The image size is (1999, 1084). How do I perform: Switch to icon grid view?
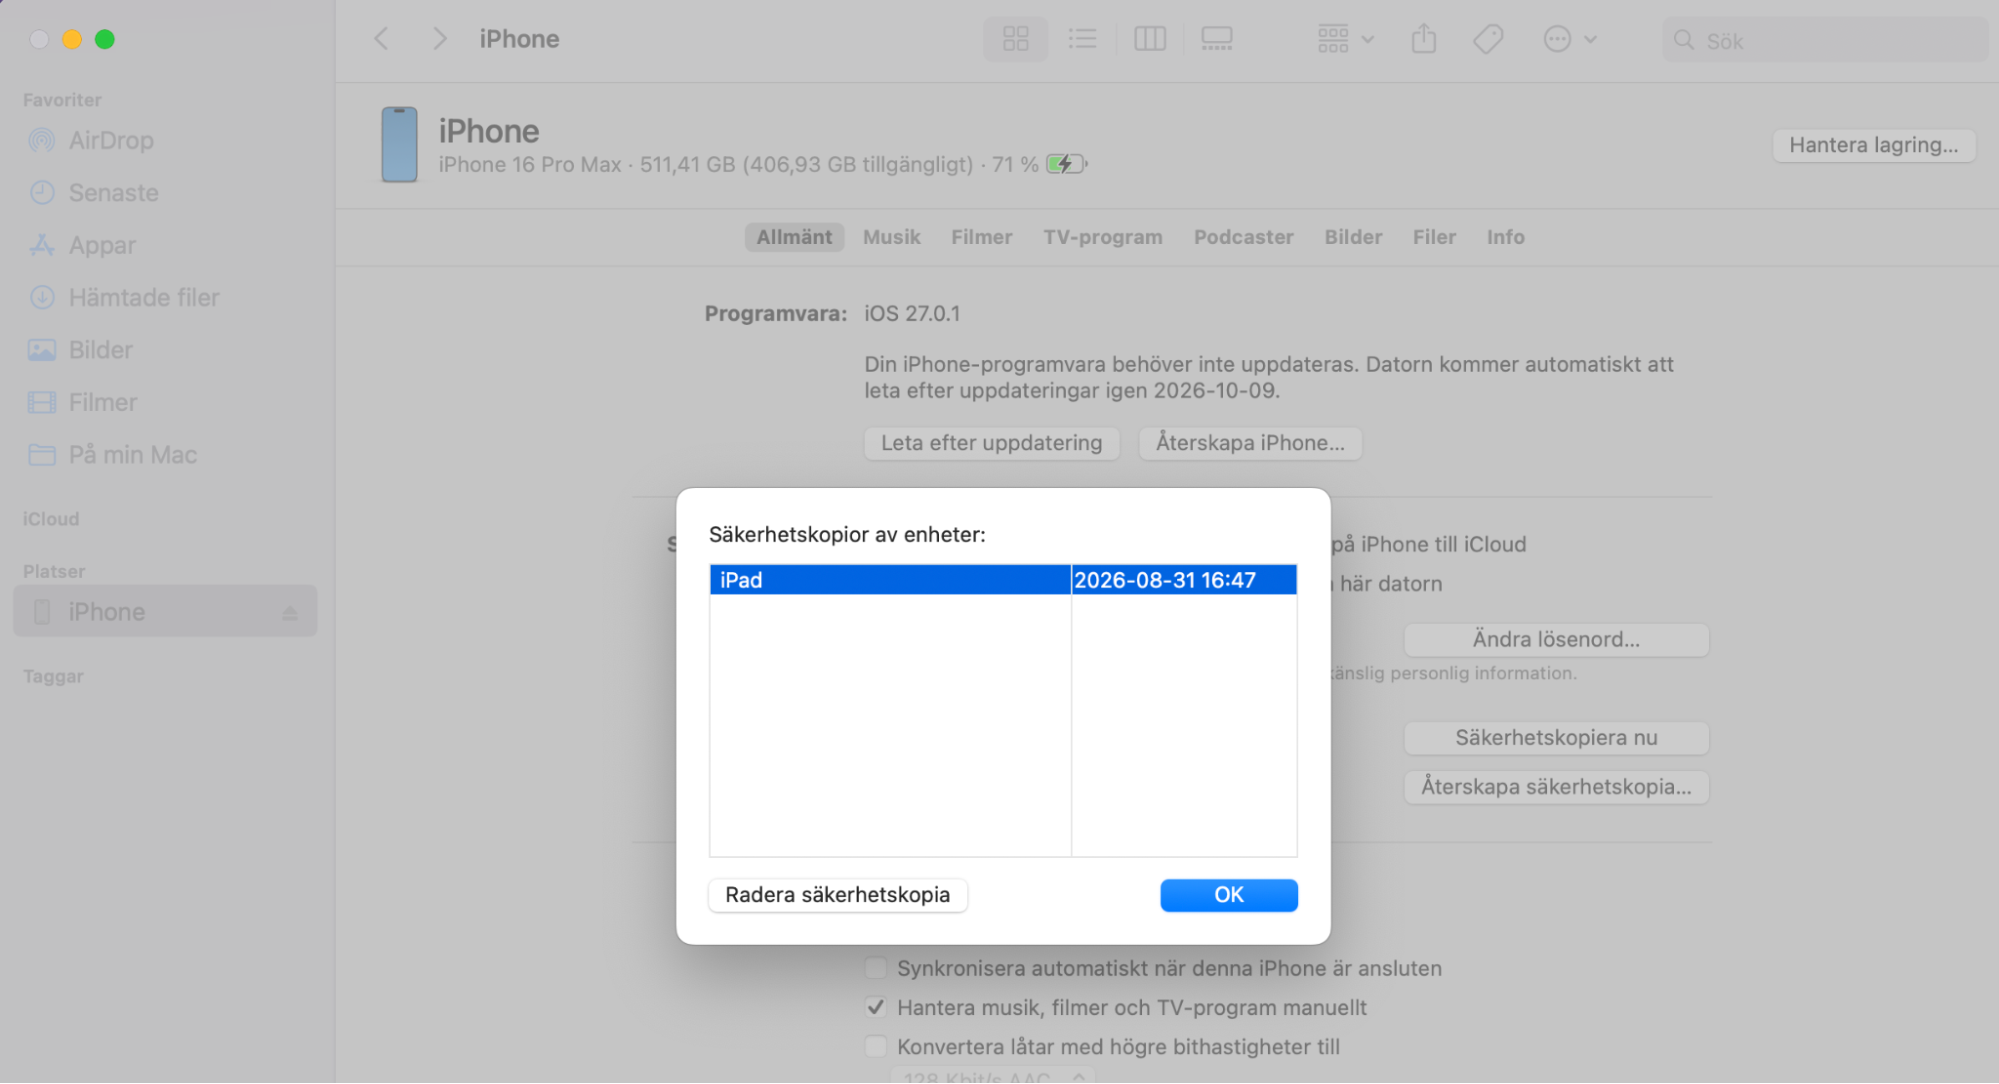pyautogui.click(x=1015, y=39)
